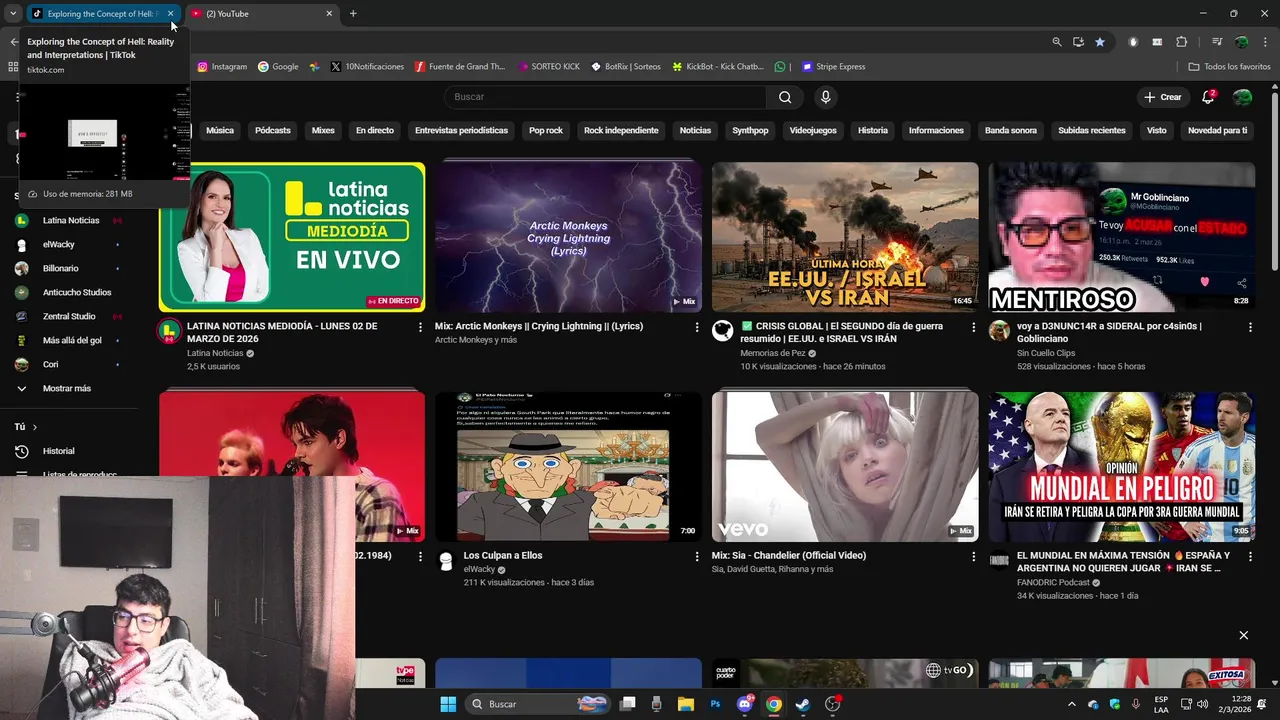Open options menu for Los Culpan a Ellos
The height and width of the screenshot is (720, 1280).
tap(697, 556)
